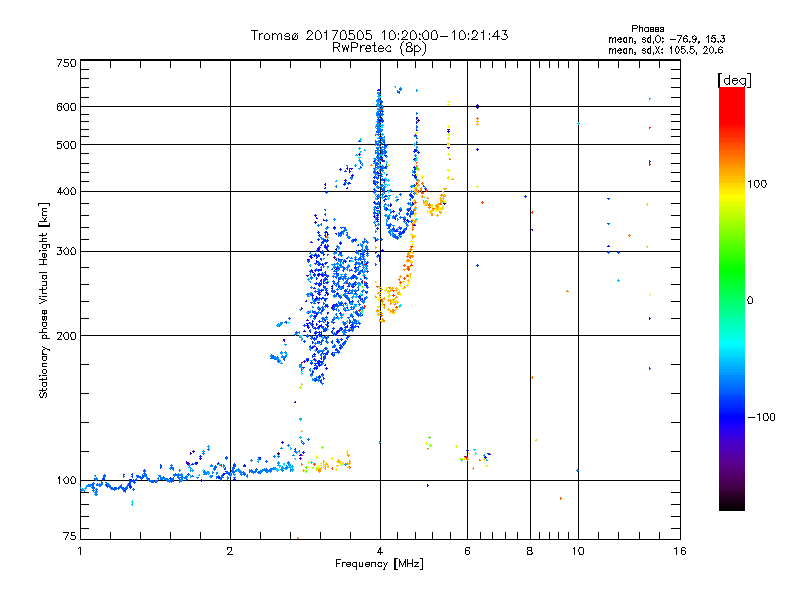This screenshot has height=600, width=800.
Task: Click the 'mean, sd,X: 105.5, 20.6' line
Action: click(x=665, y=50)
